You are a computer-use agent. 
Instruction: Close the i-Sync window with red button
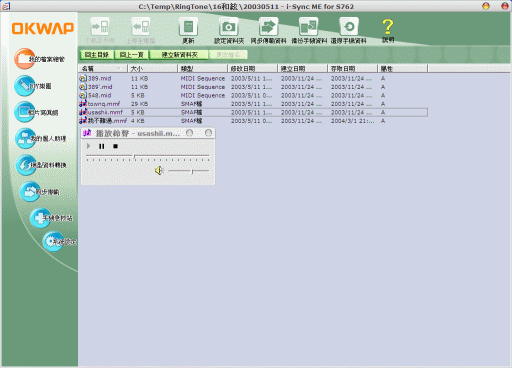[x=505, y=6]
